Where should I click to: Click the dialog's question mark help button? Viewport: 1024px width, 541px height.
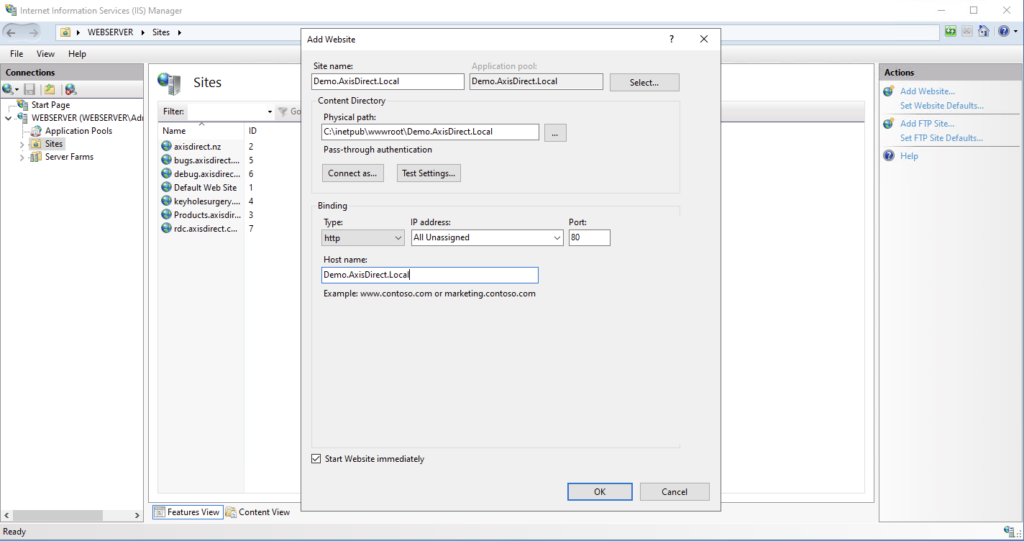pos(671,39)
